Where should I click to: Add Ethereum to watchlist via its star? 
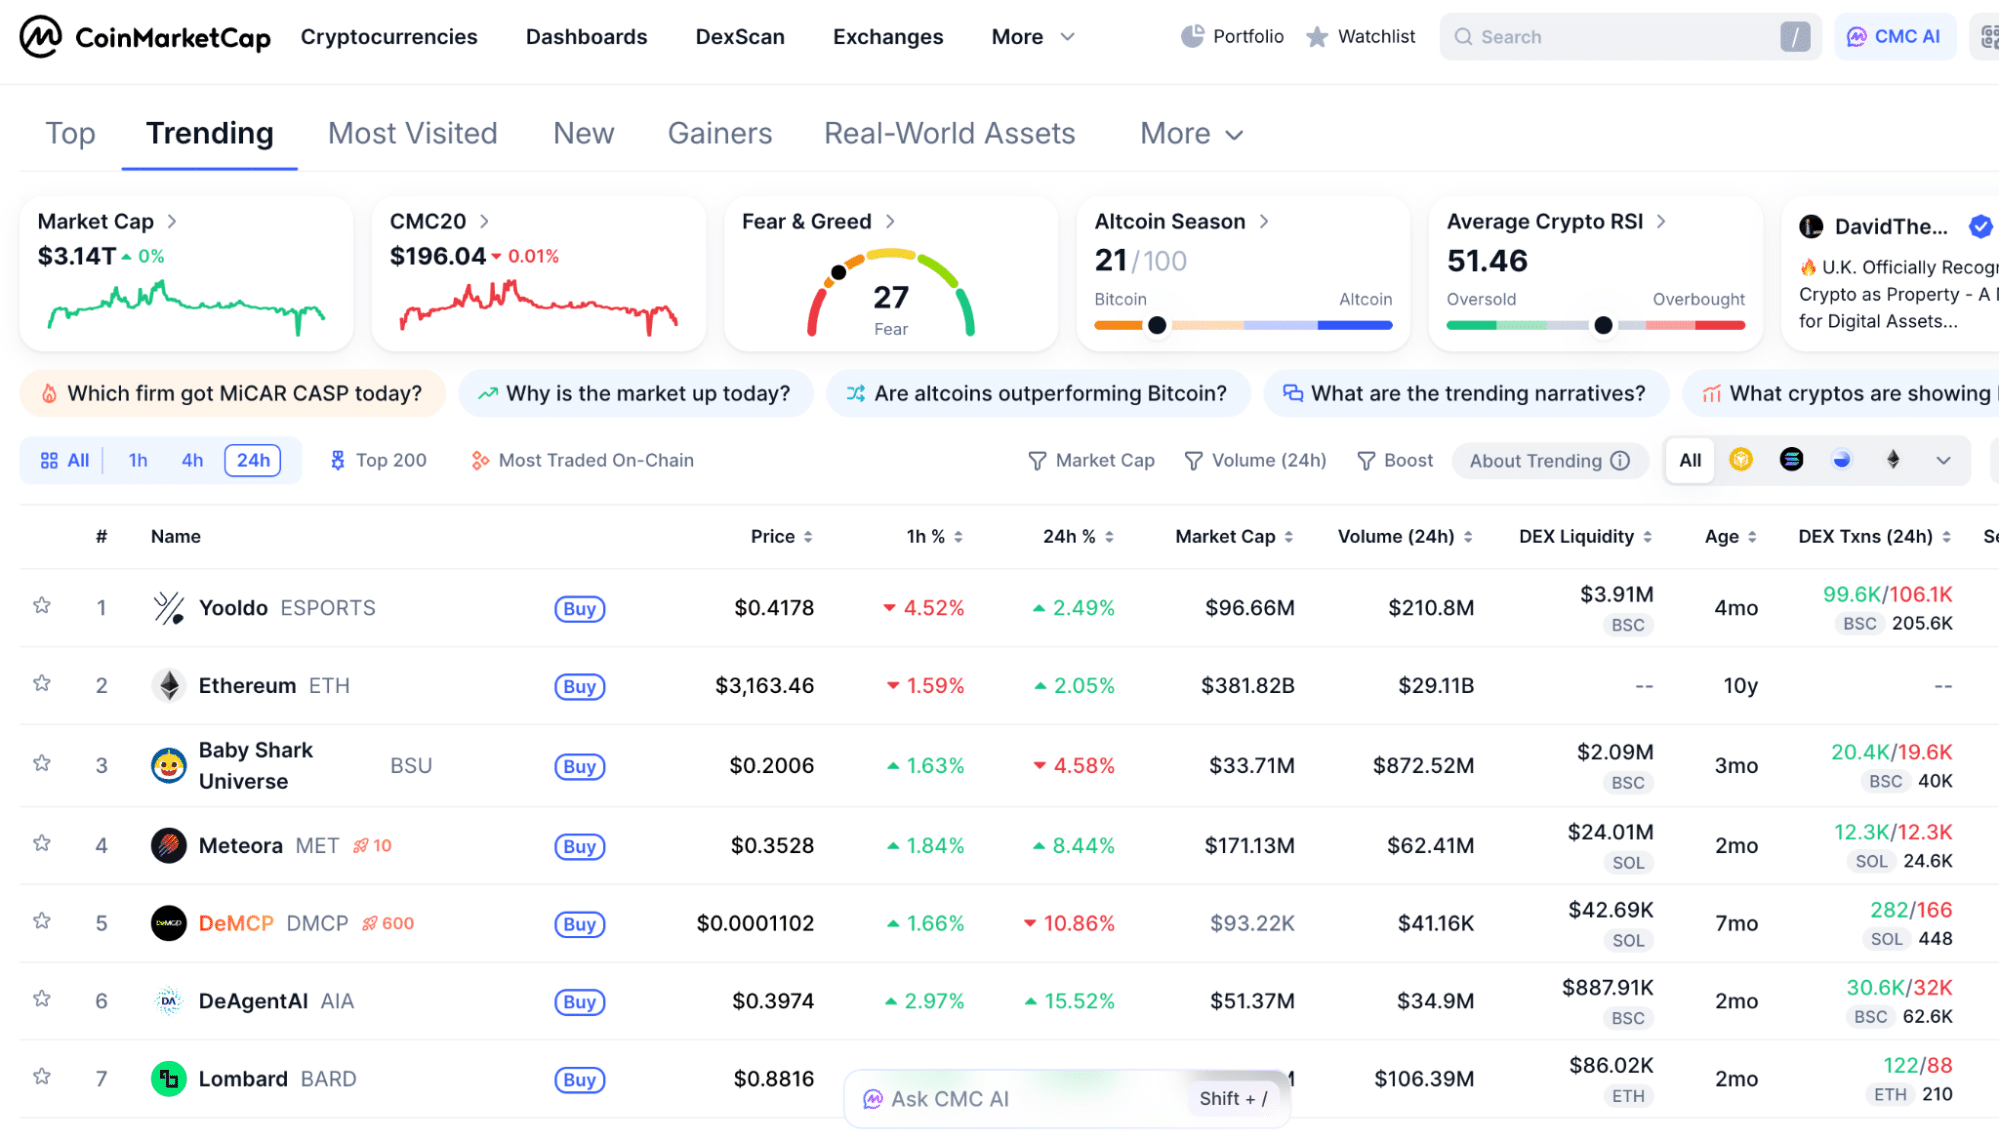pos(42,685)
